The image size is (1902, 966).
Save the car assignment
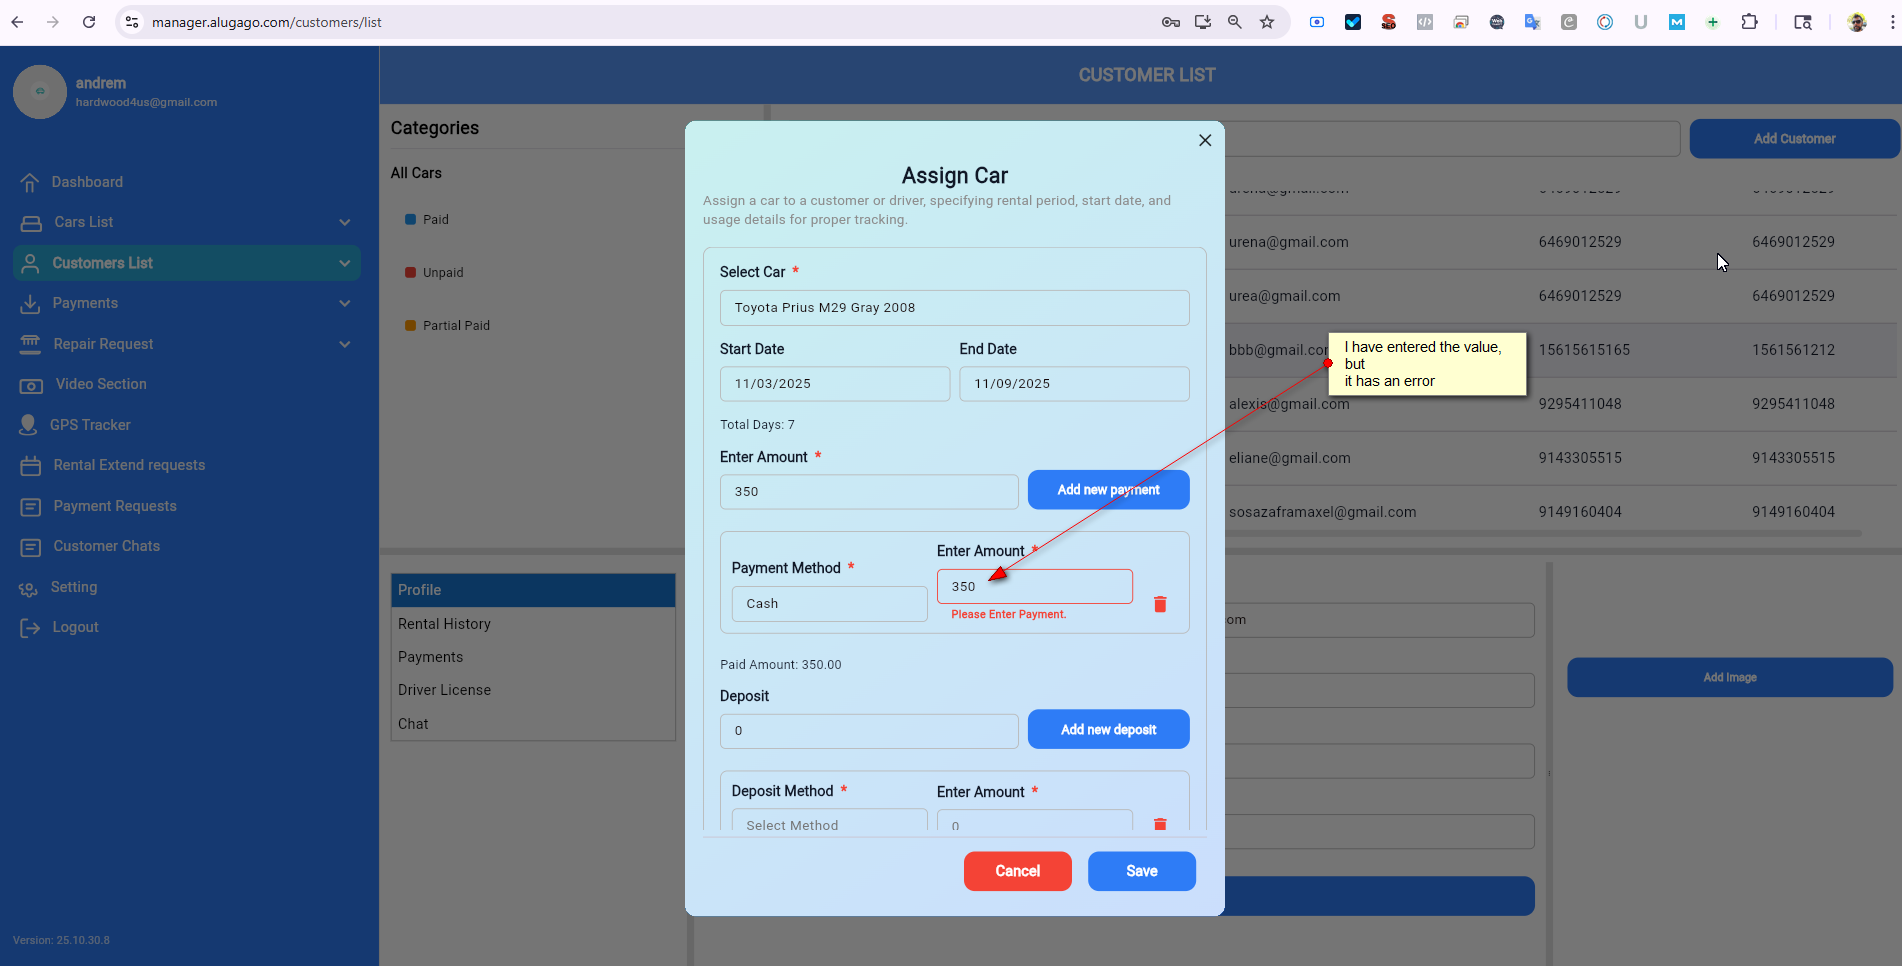pyautogui.click(x=1141, y=871)
